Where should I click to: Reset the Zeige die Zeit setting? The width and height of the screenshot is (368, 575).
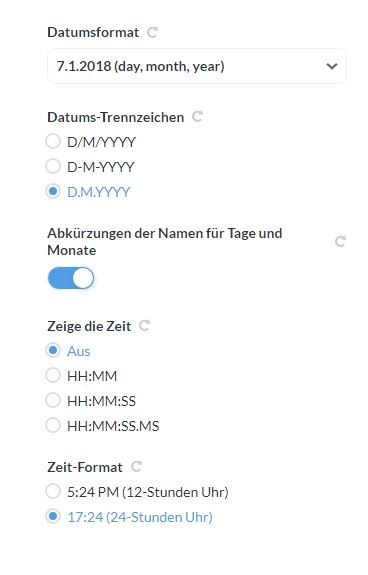144,325
